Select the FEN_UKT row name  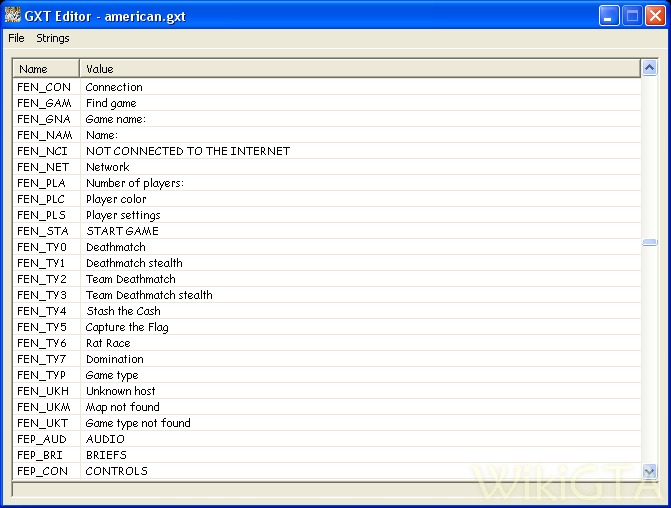pyautogui.click(x=42, y=423)
